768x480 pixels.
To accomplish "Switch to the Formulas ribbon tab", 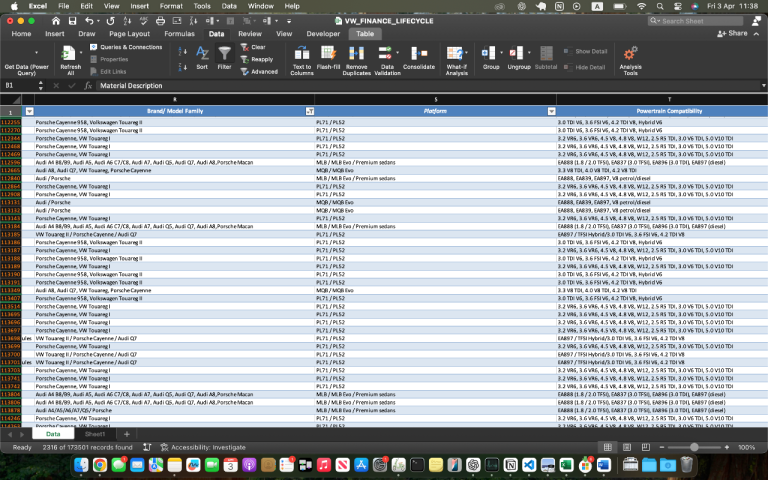I will pos(179,33).
